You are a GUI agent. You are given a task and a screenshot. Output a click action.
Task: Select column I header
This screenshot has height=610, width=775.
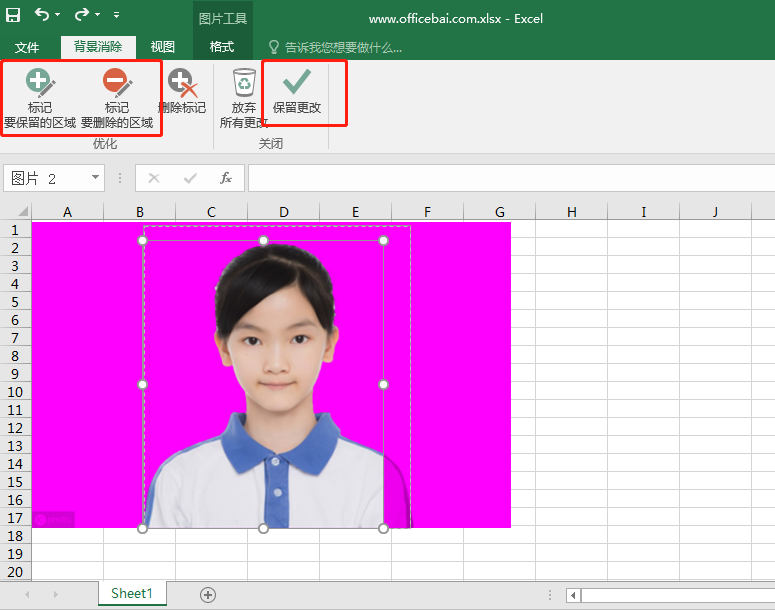pyautogui.click(x=644, y=212)
